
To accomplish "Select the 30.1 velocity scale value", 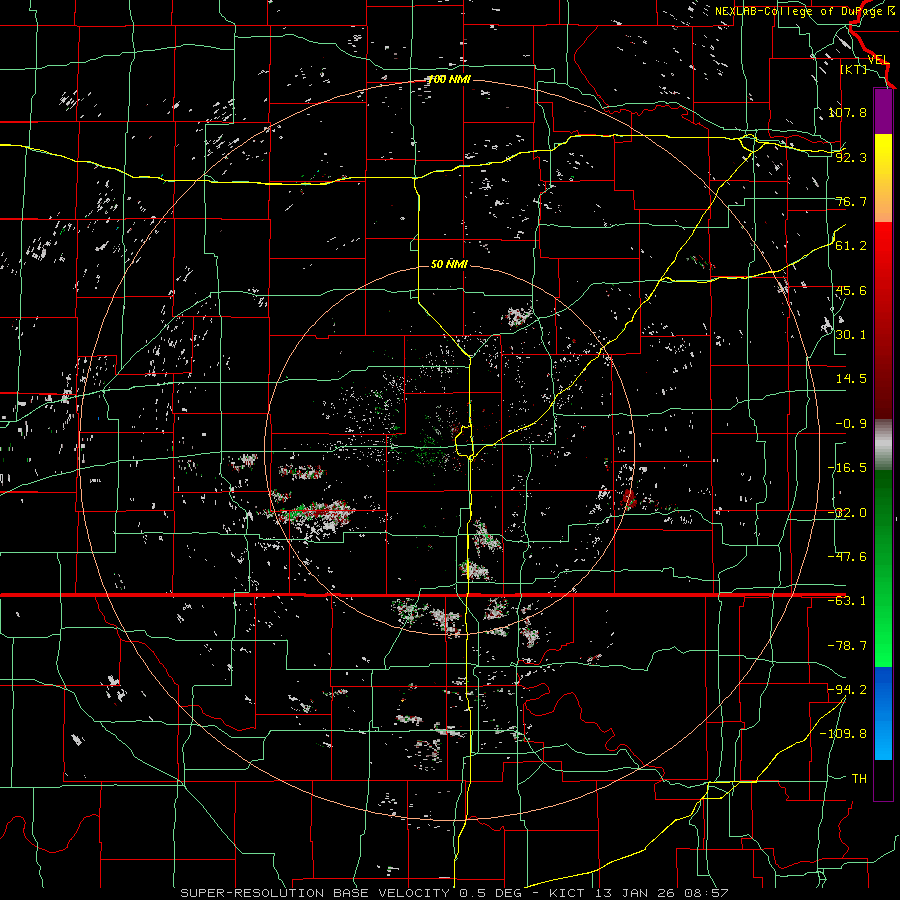I will (x=851, y=335).
